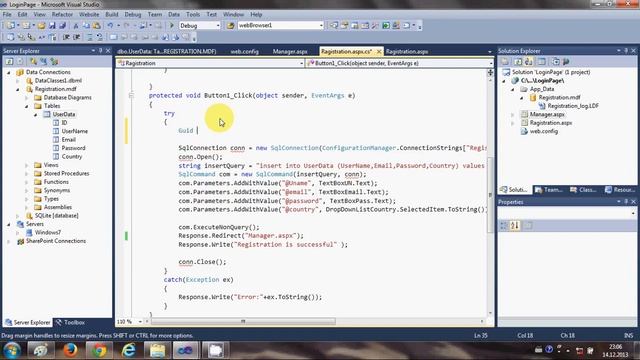This screenshot has width=640, height=360.
Task: Open Google Chrome from the taskbar
Action: tap(99, 350)
